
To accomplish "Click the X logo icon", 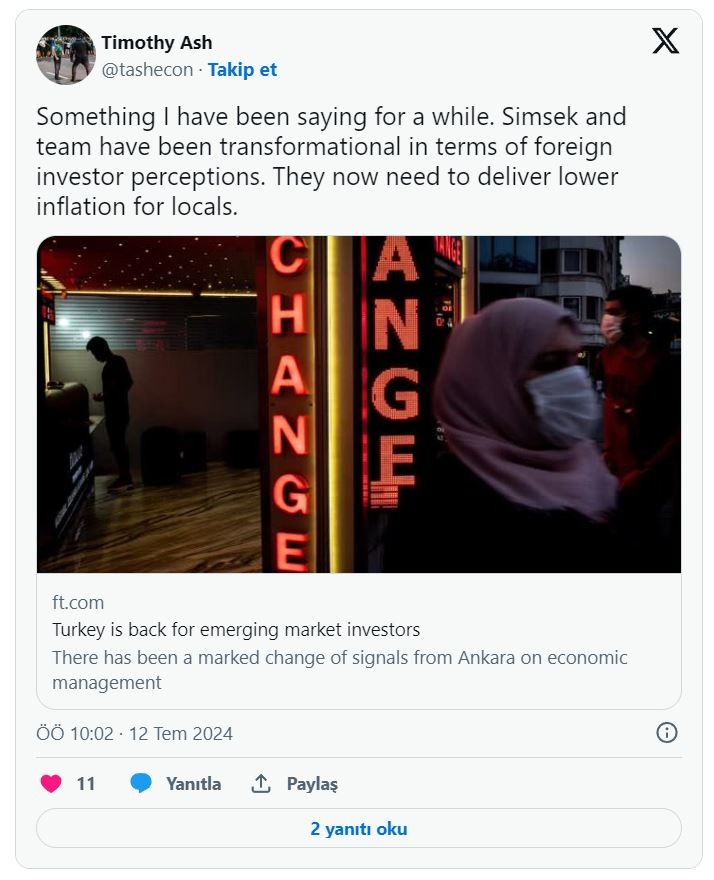I will (x=665, y=41).
